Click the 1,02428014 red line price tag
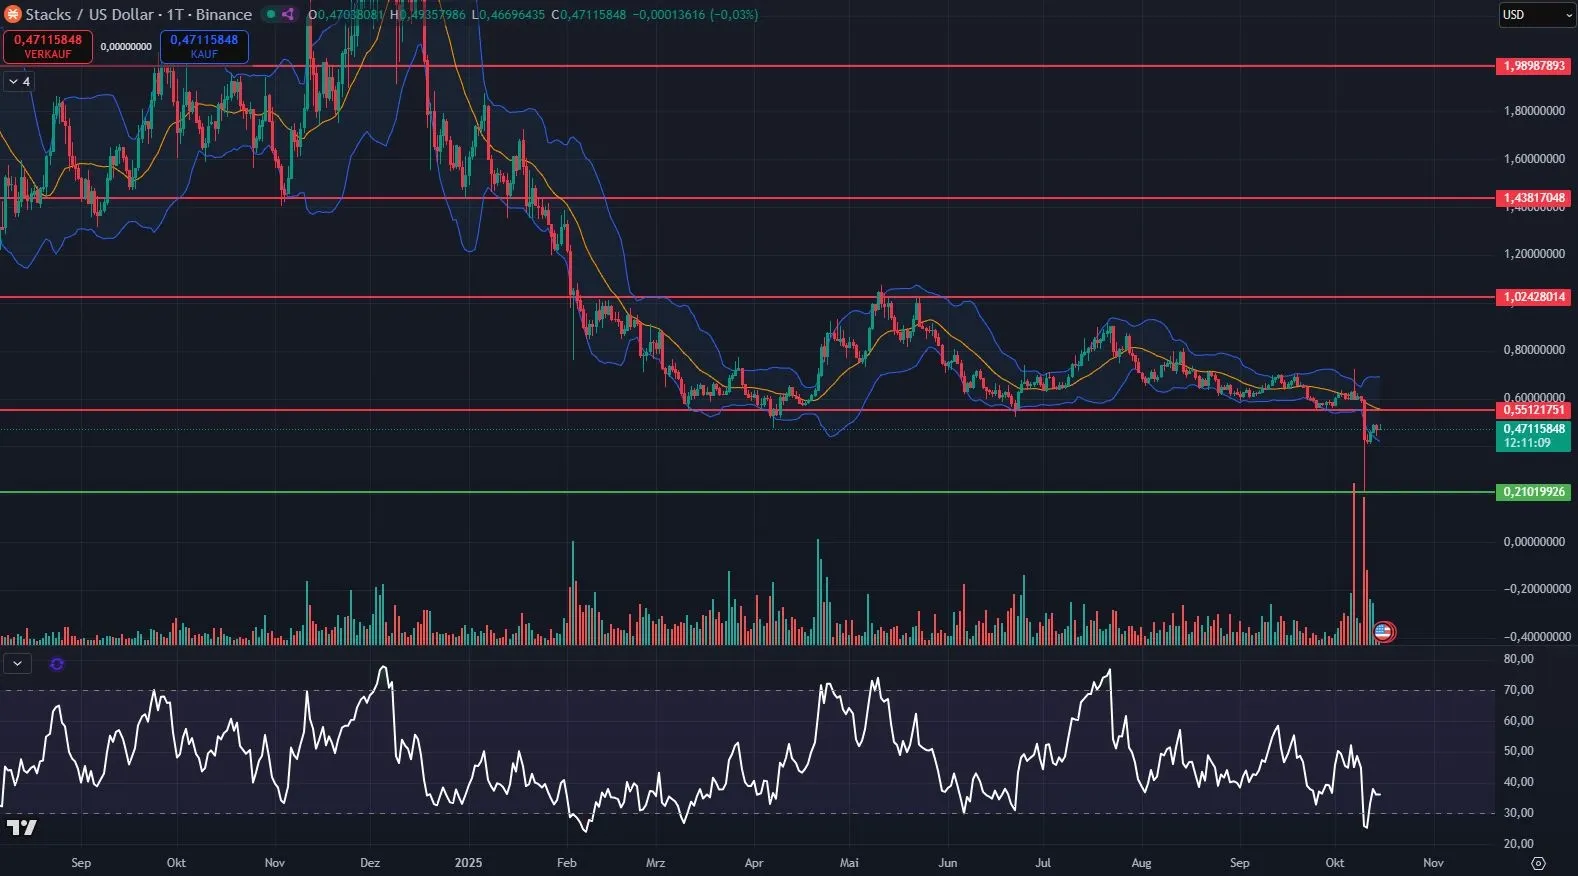This screenshot has width=1578, height=876. click(1533, 297)
